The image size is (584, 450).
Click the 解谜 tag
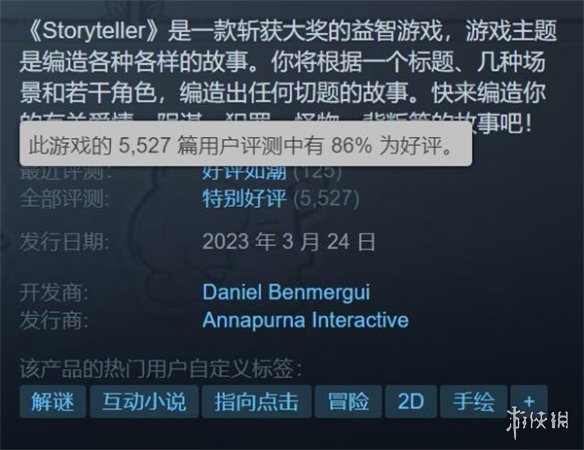[53, 402]
